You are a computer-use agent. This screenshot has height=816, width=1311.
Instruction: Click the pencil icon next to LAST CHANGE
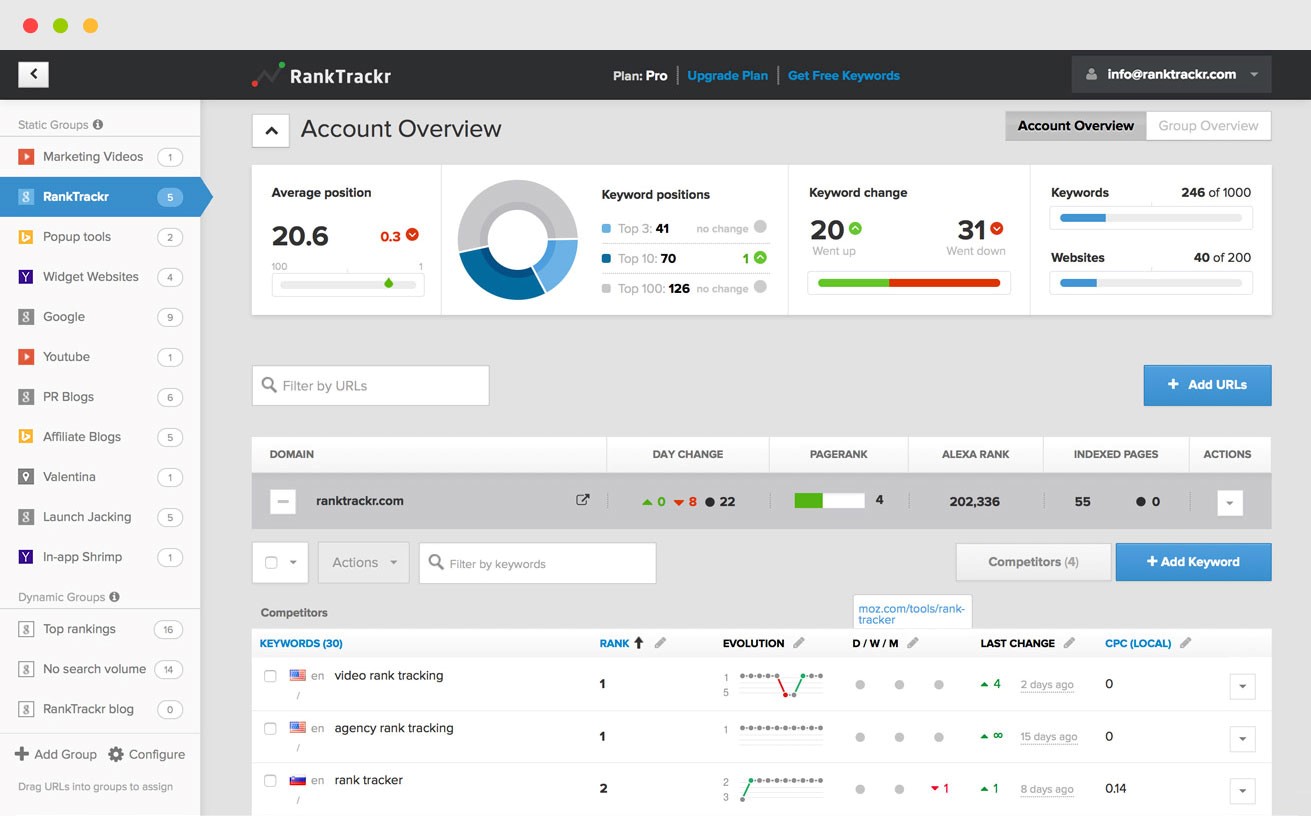pos(1069,643)
